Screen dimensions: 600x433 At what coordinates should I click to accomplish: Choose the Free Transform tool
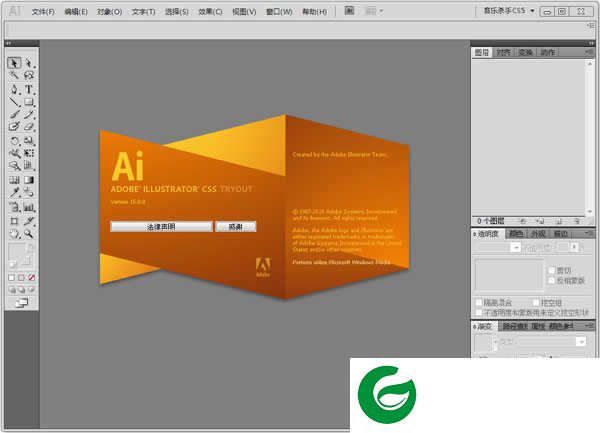[29, 153]
